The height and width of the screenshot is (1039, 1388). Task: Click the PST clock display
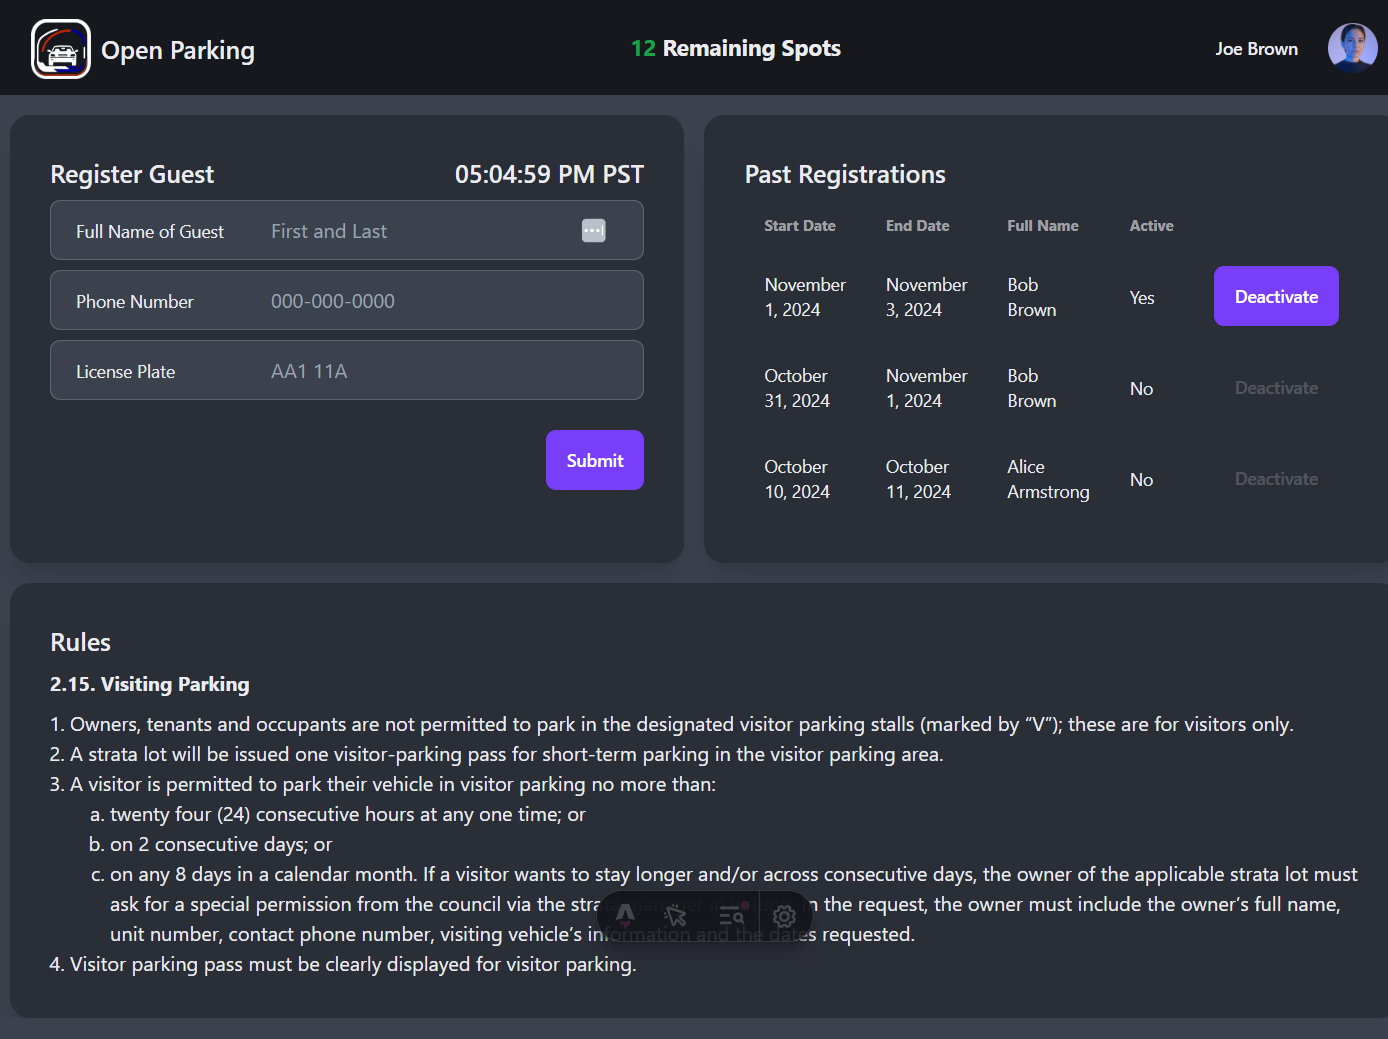pos(549,173)
